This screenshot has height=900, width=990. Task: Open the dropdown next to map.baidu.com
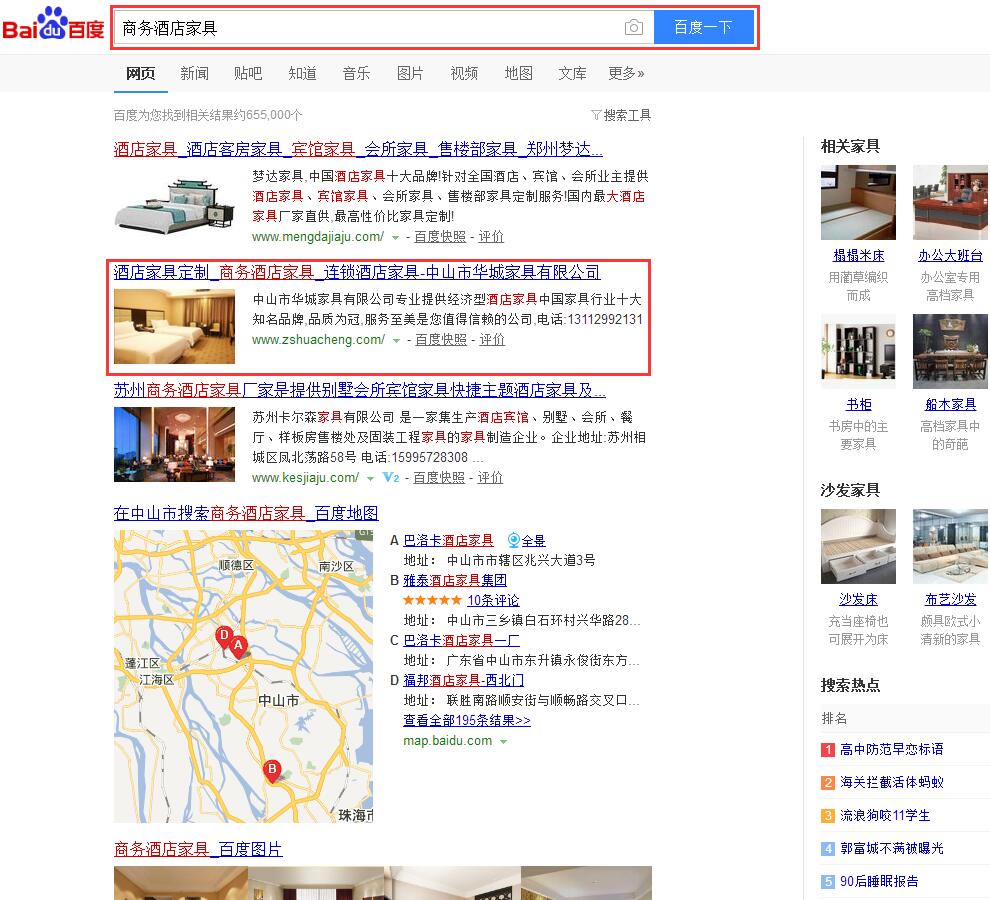503,742
